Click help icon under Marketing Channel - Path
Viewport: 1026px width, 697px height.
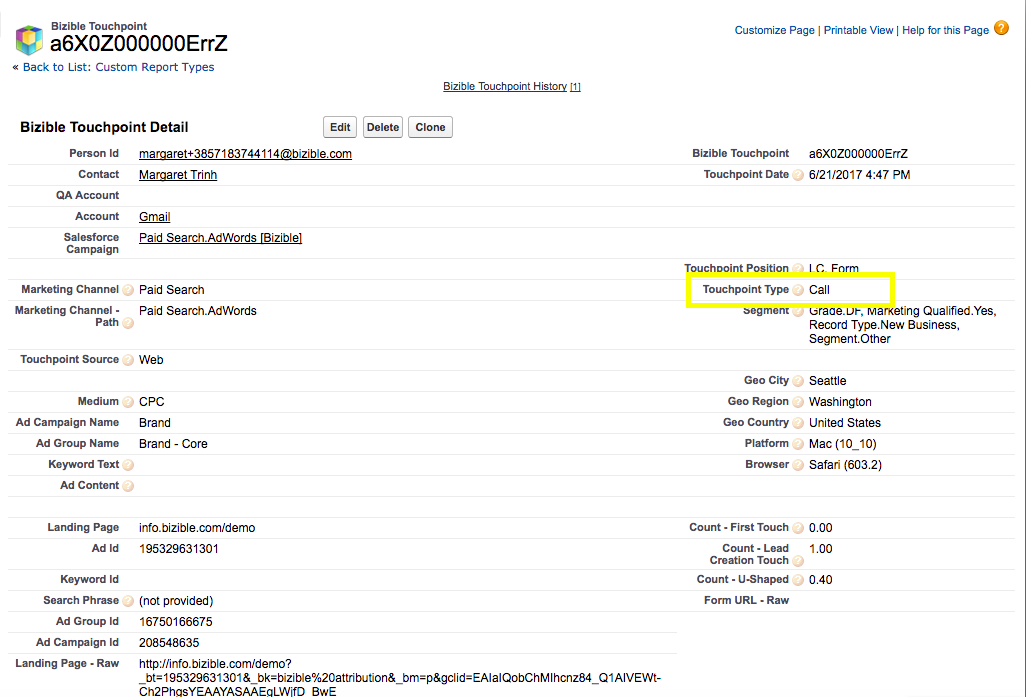click(x=128, y=323)
